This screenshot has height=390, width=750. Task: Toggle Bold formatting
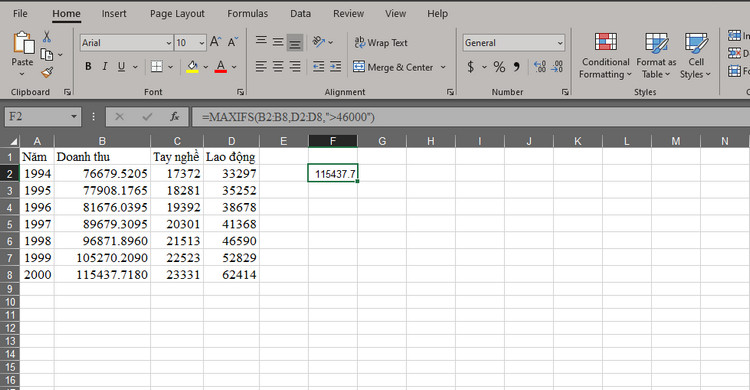[88, 67]
